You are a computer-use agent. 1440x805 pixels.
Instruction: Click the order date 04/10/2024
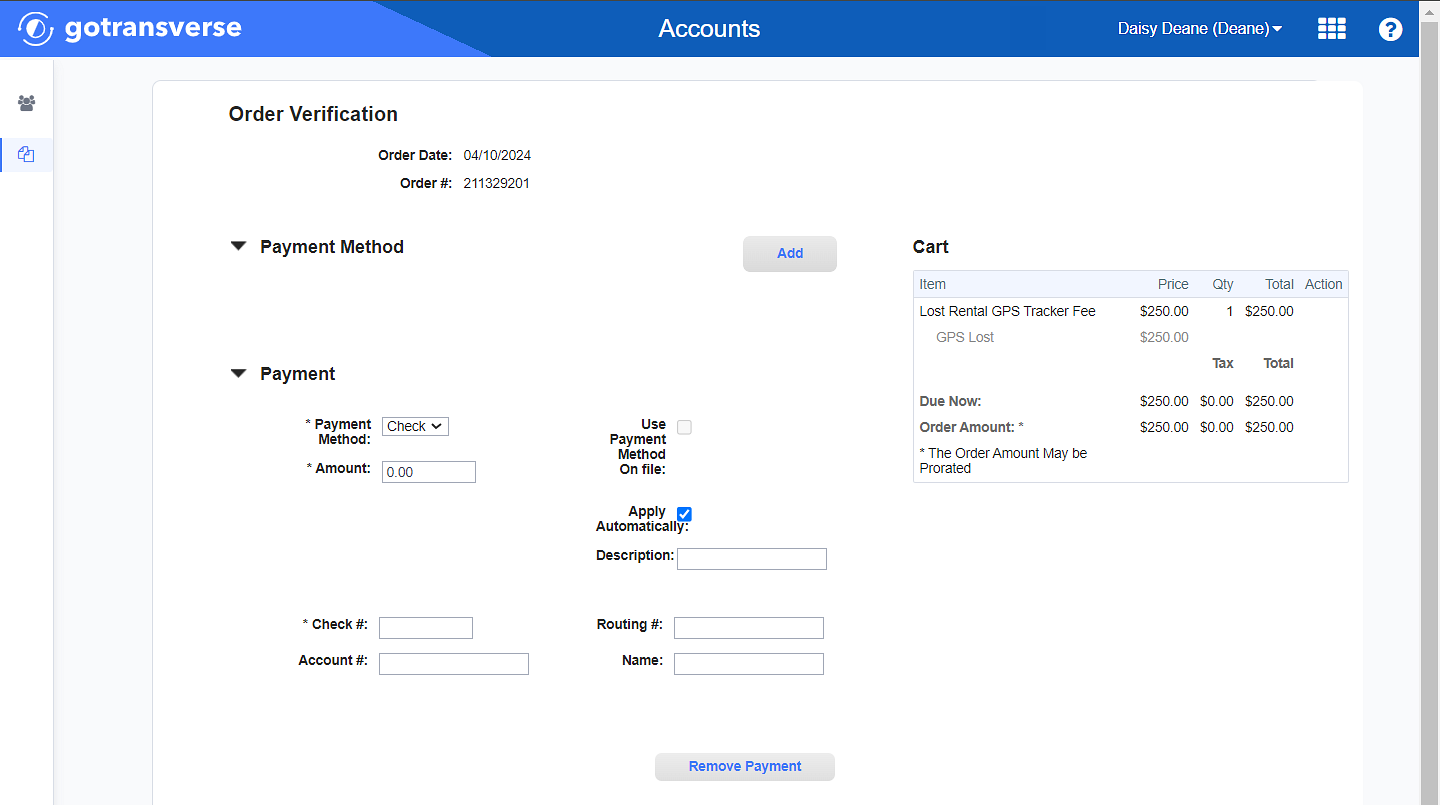[497, 155]
